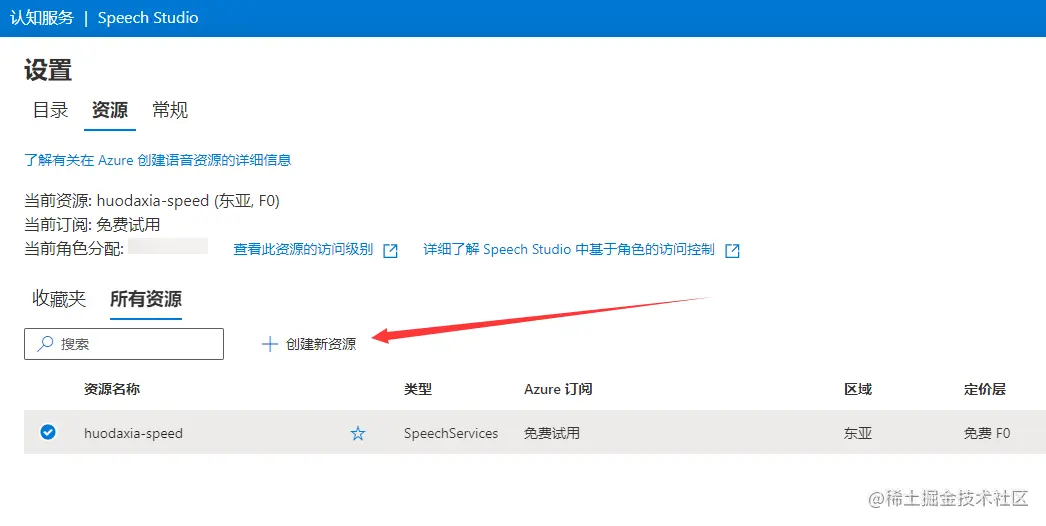Click the 设置 page heading
The height and width of the screenshot is (526, 1046).
click(48, 70)
